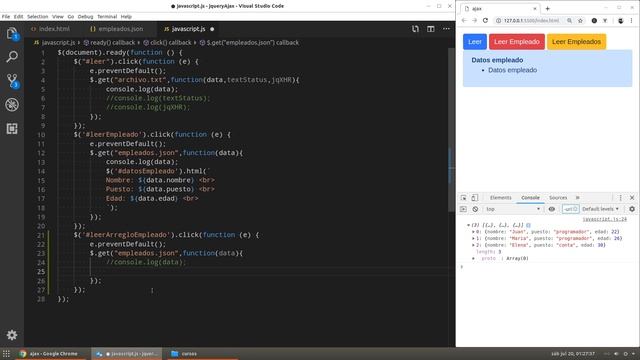640x360 pixels.
Task: Open the Debug view in activity bar
Action: (12, 105)
